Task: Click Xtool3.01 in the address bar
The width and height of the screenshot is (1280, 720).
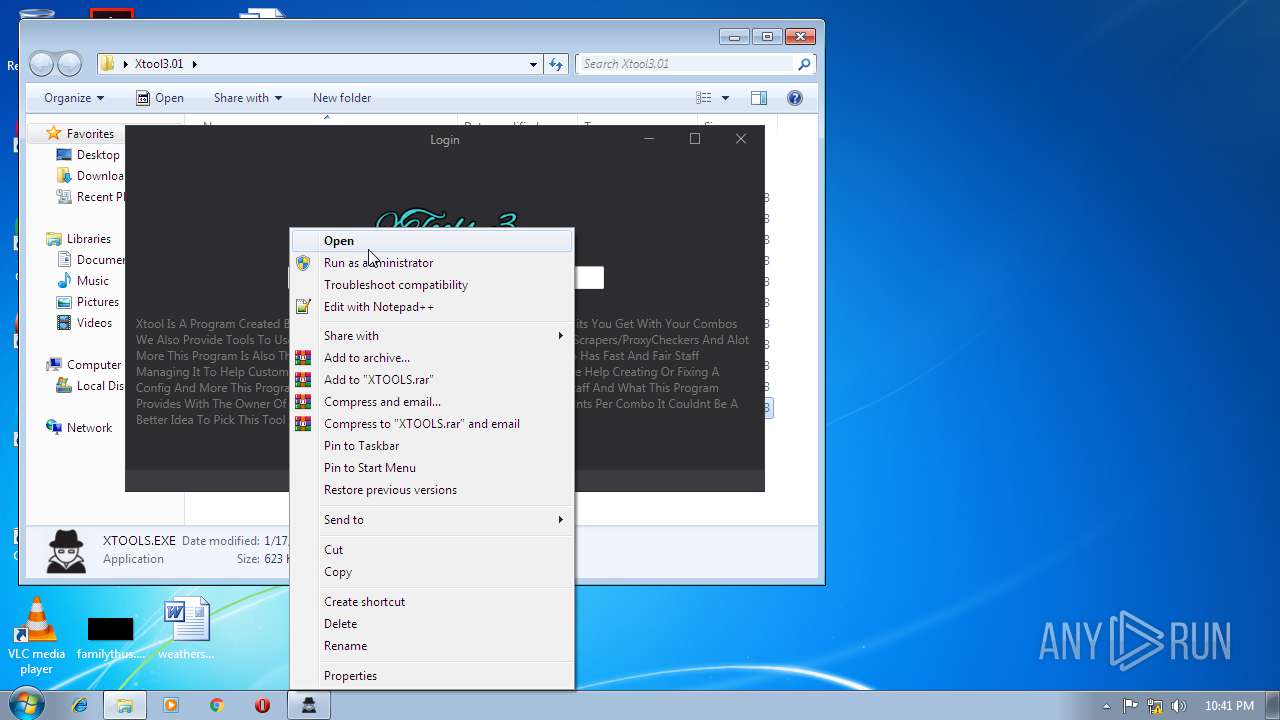Action: pyautogui.click(x=159, y=64)
